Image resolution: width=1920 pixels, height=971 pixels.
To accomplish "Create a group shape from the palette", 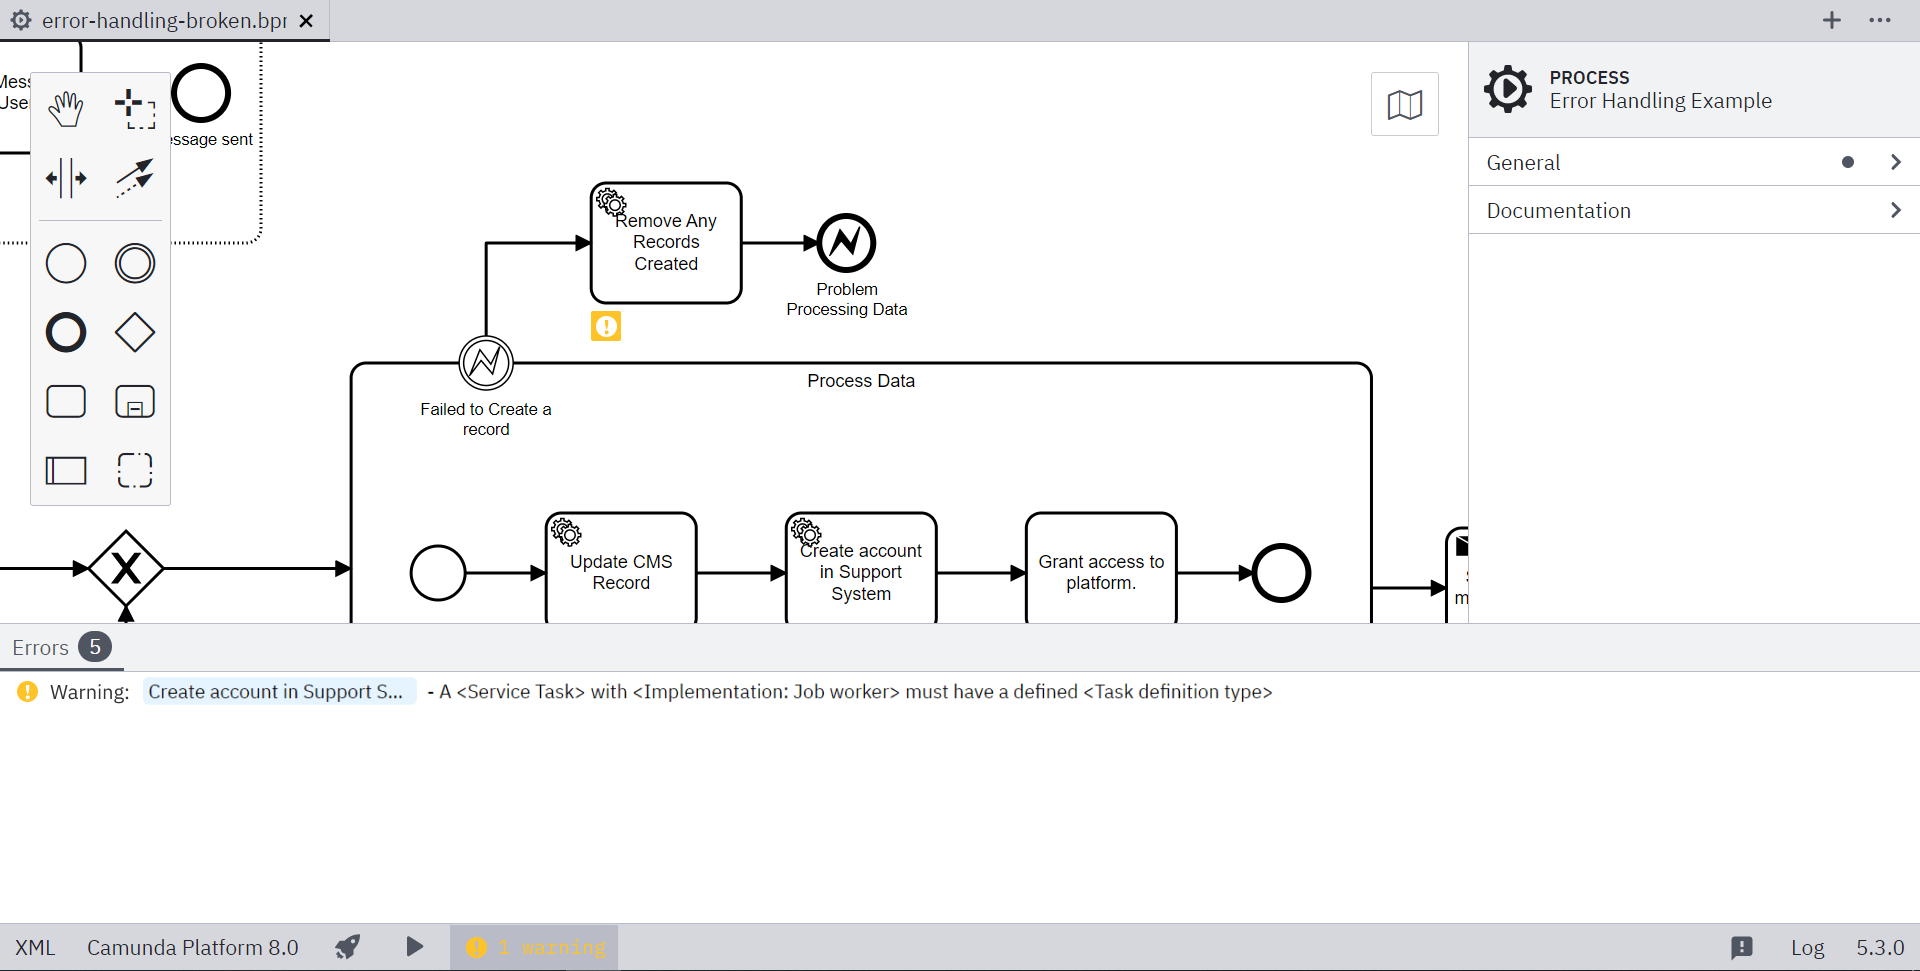I will [135, 470].
